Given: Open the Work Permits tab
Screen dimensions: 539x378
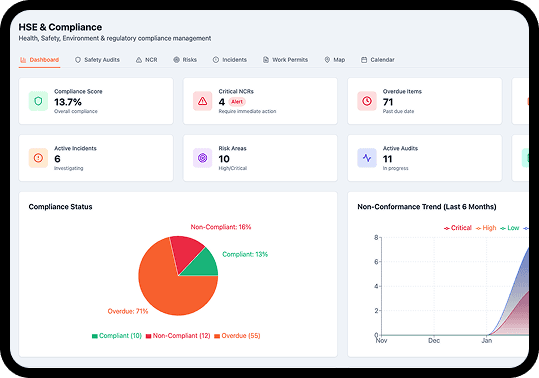Looking at the screenshot, I should click(285, 60).
